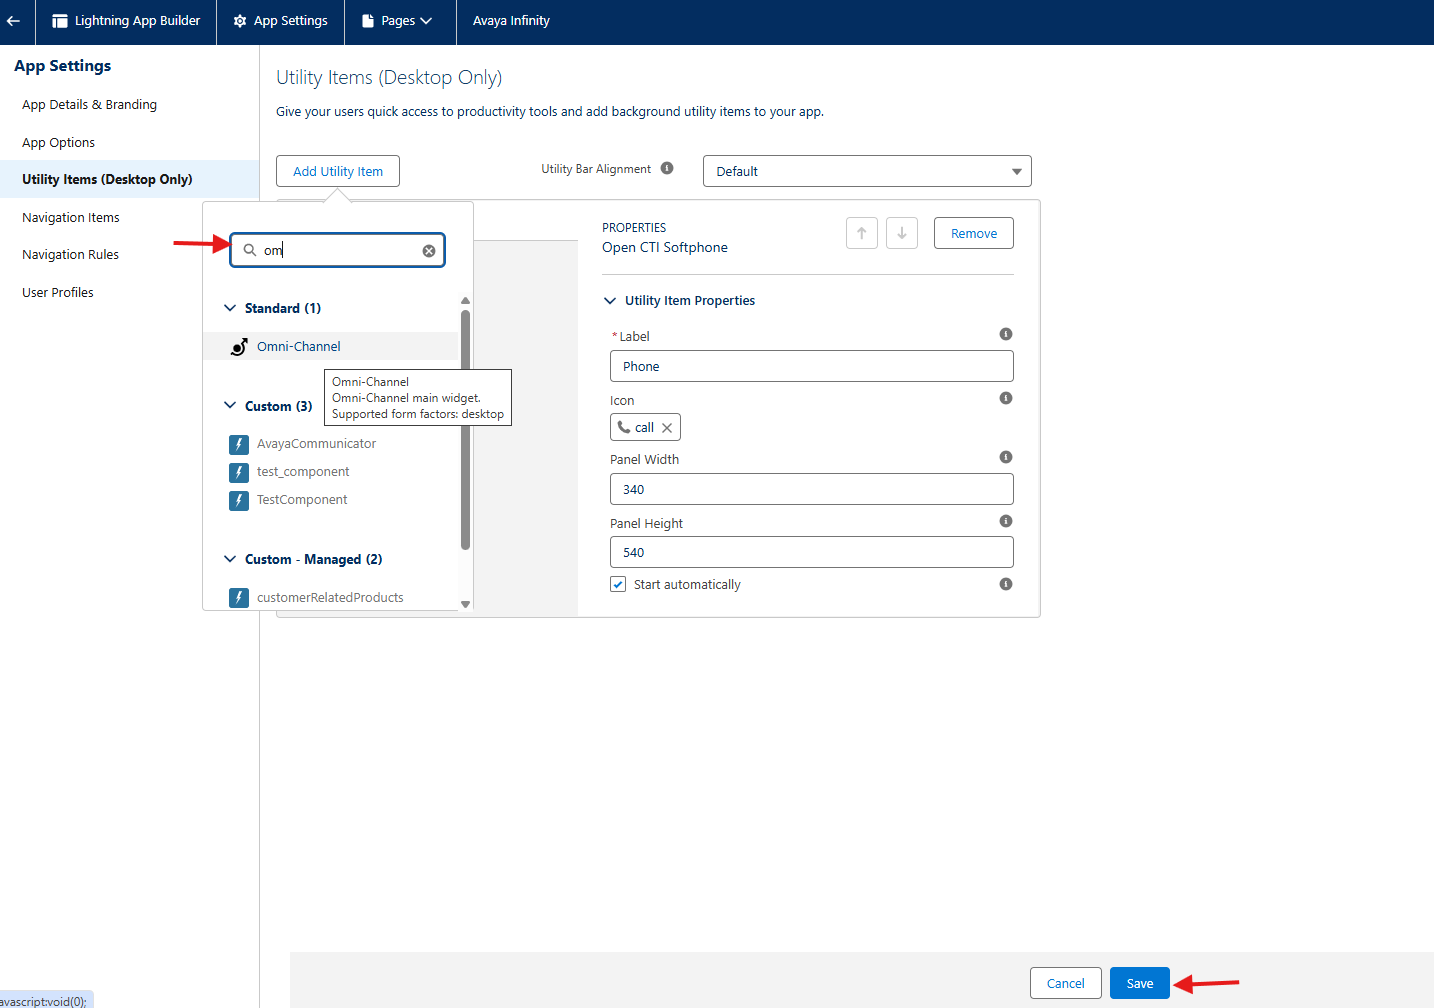The width and height of the screenshot is (1434, 1008).
Task: Click into the Label input field
Action: 812,366
